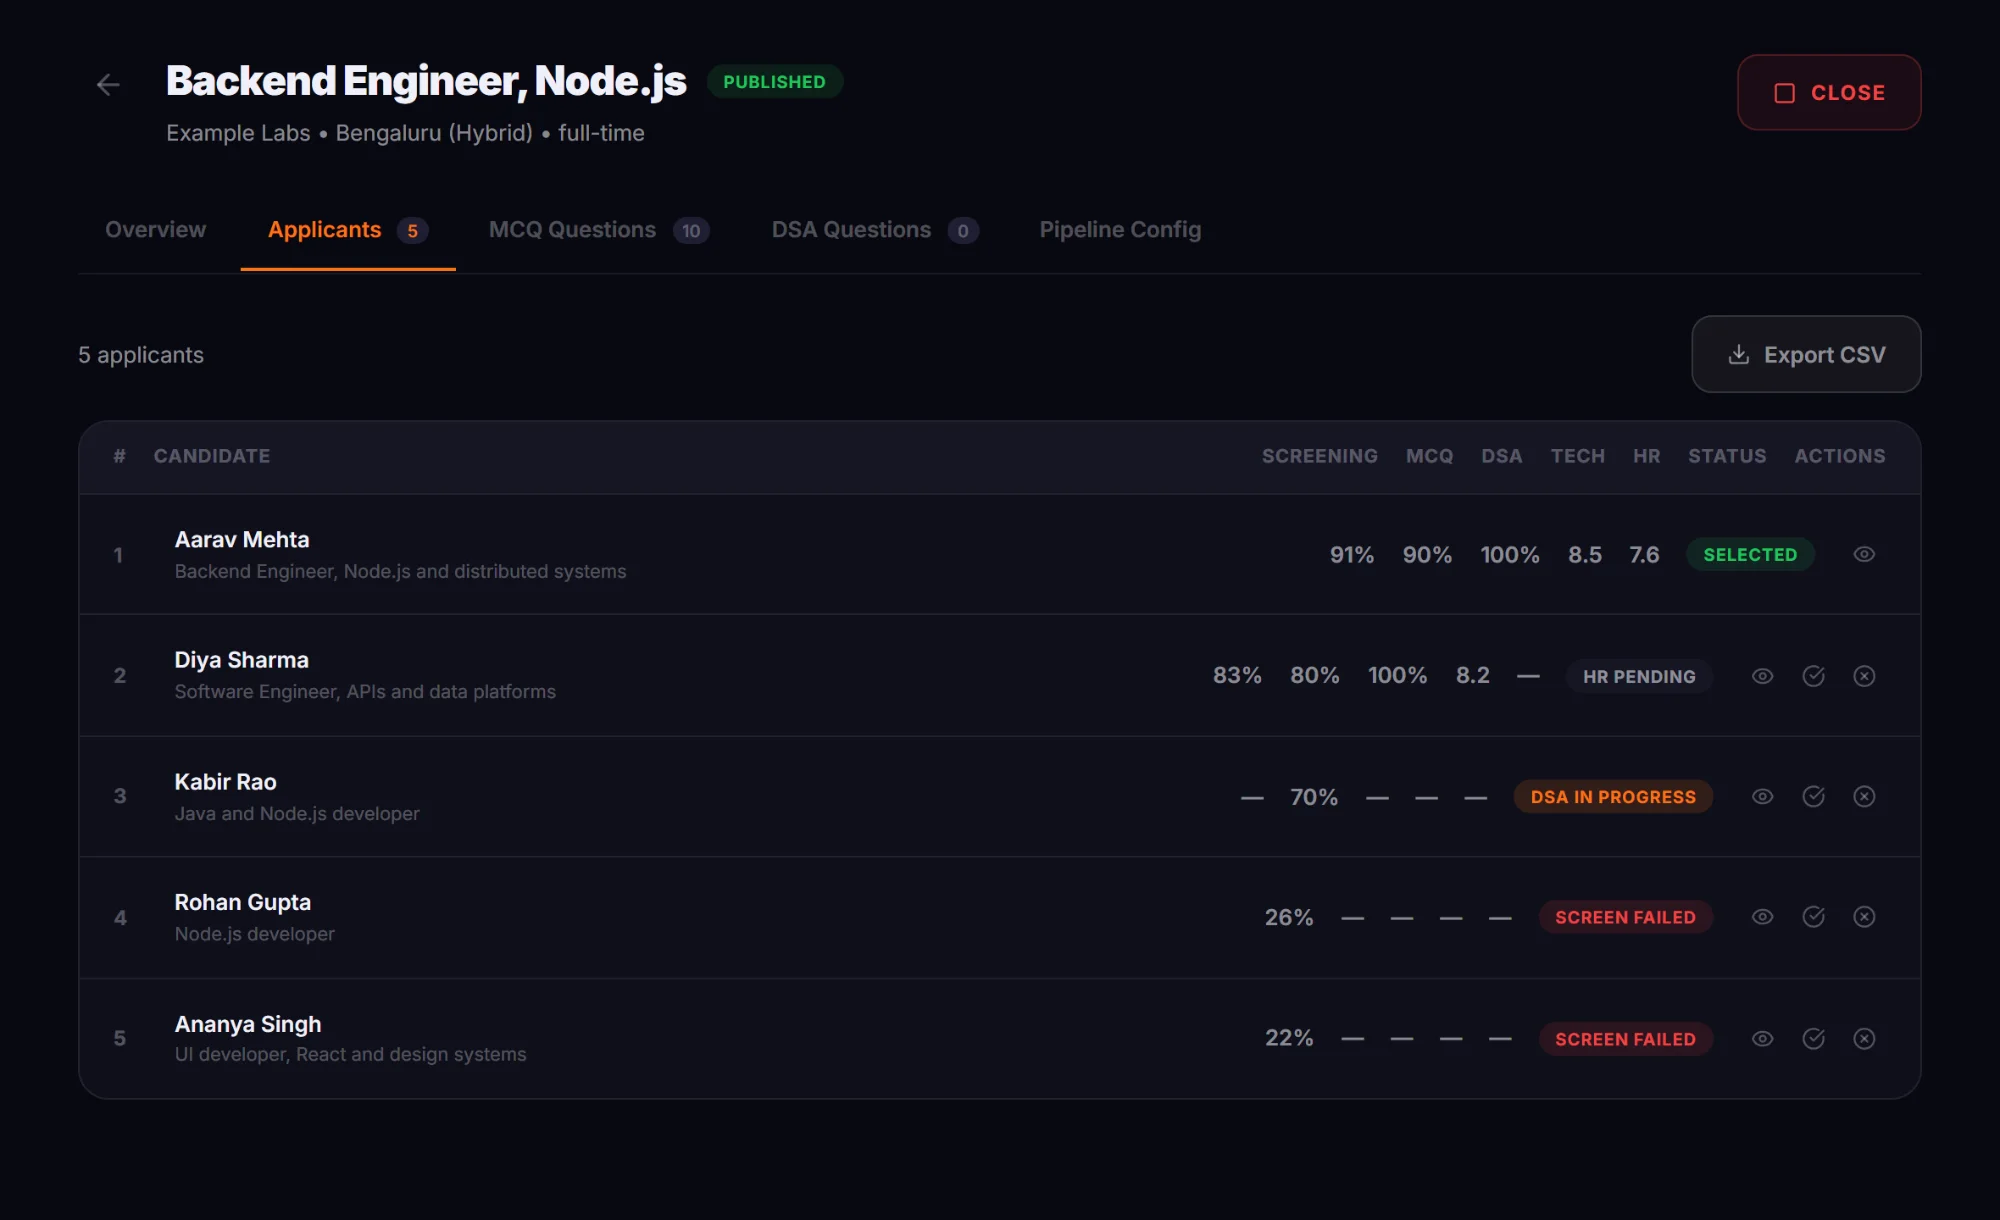Click Aarav Mehta's 91% screening score
Image resolution: width=2000 pixels, height=1220 pixels.
[x=1352, y=555]
